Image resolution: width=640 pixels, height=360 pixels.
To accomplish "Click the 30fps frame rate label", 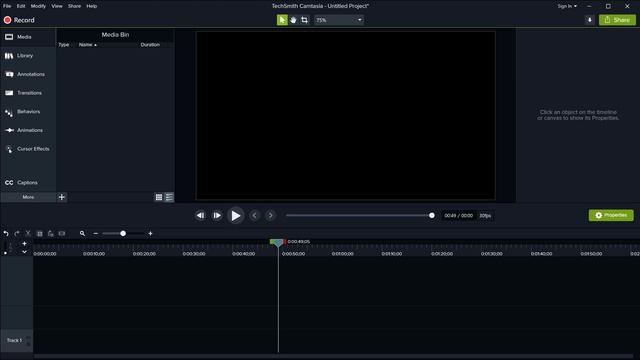I will [485, 216].
